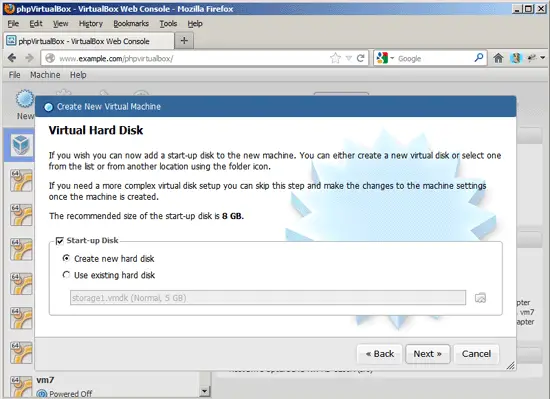Click the search magnifier icon
550x399 pixels.
[x=479, y=58]
